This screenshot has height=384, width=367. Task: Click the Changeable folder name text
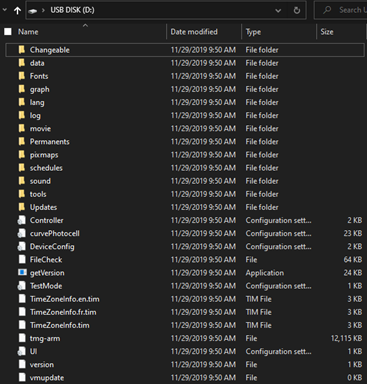50,50
